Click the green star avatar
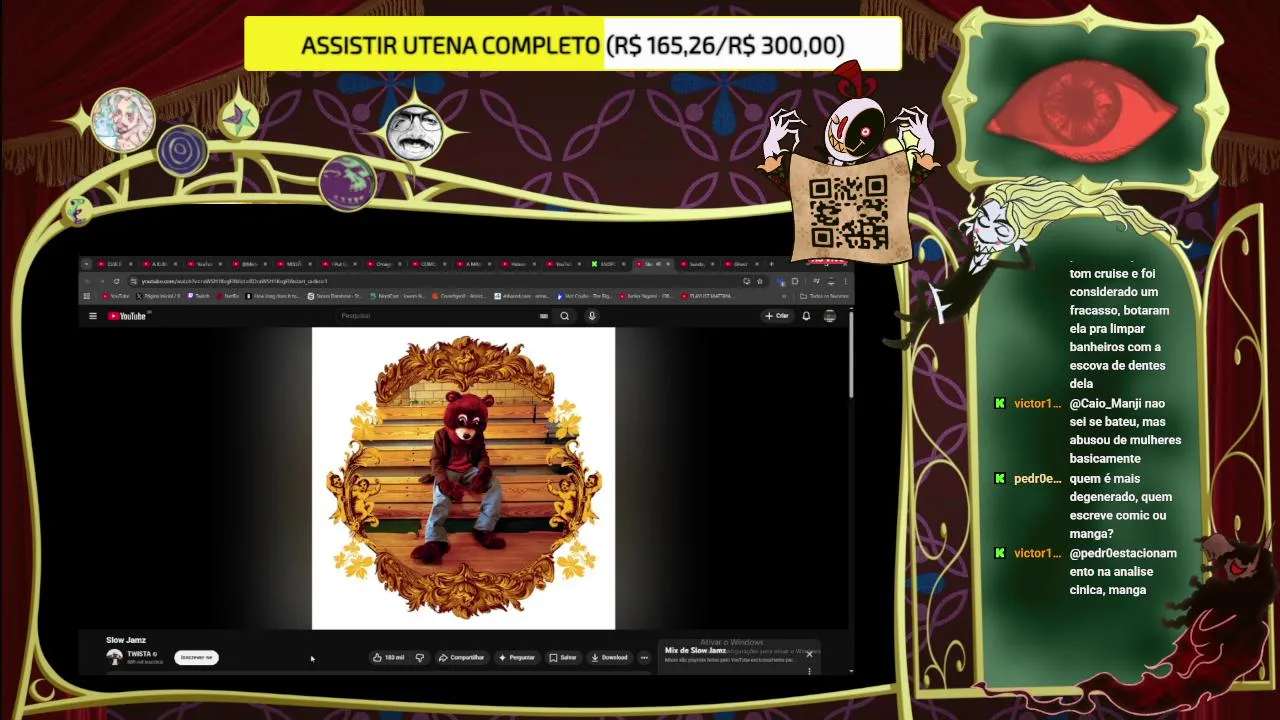The image size is (1280, 720). coord(239,118)
